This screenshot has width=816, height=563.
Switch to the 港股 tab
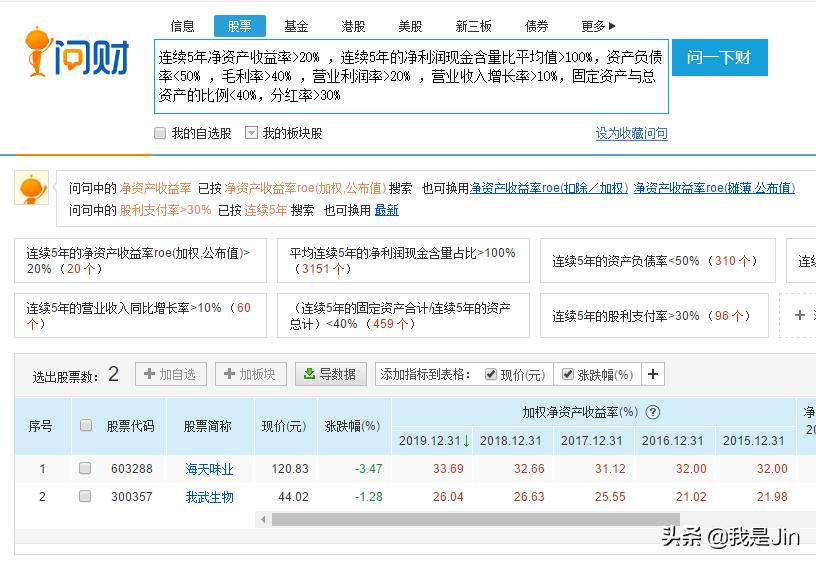353,25
